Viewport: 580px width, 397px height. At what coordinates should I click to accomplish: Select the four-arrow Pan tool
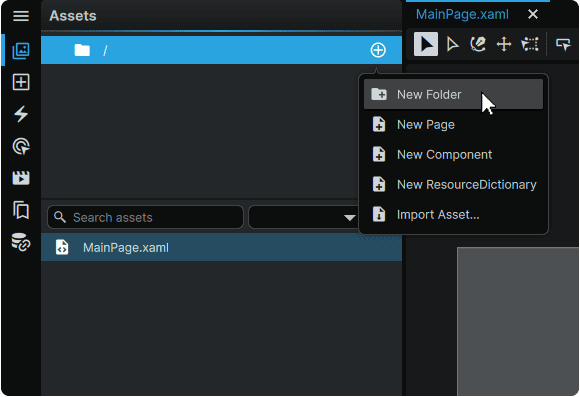tap(504, 44)
